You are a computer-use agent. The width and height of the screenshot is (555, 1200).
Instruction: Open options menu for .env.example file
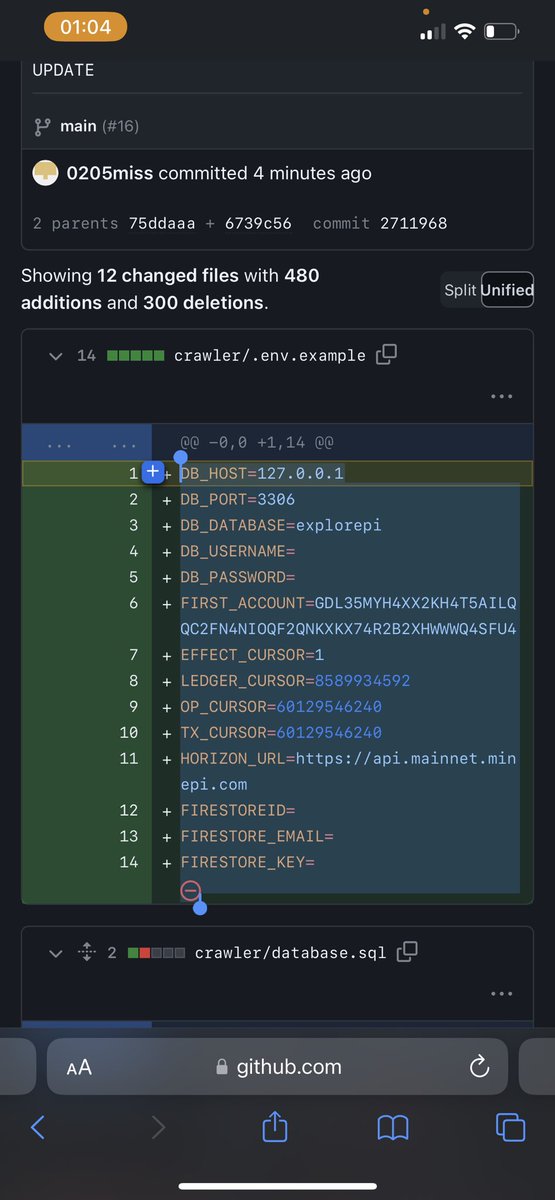pos(502,396)
